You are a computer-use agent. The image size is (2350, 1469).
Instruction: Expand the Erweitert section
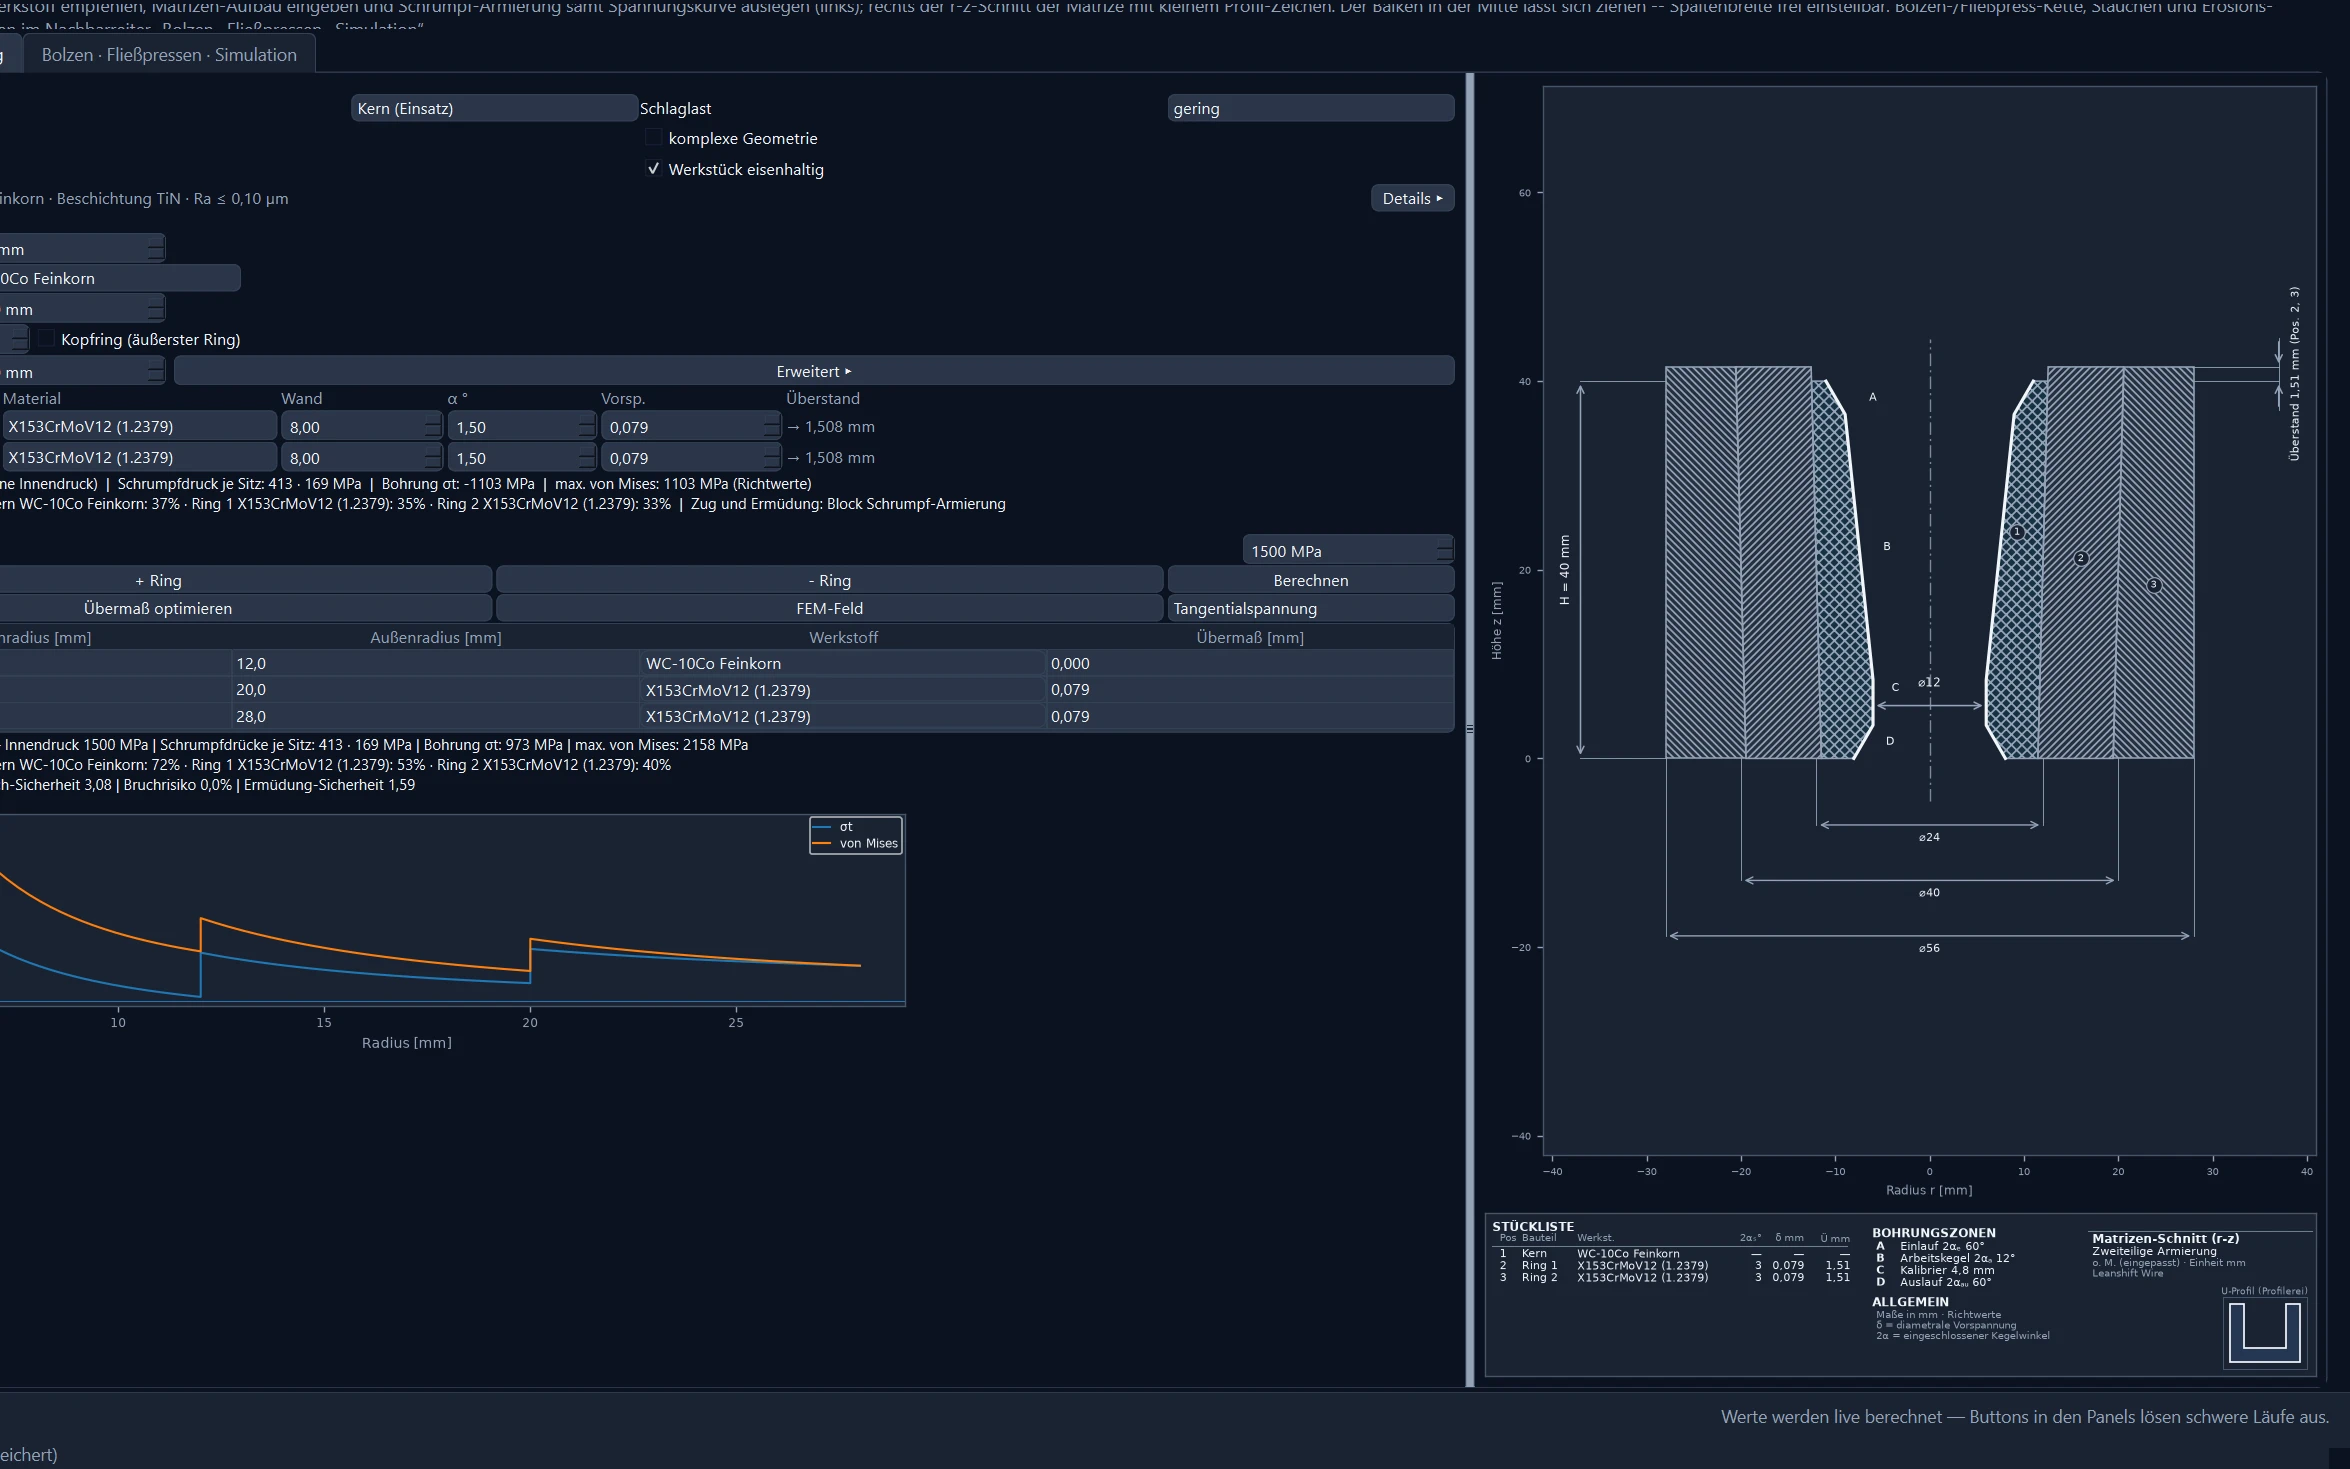point(814,371)
